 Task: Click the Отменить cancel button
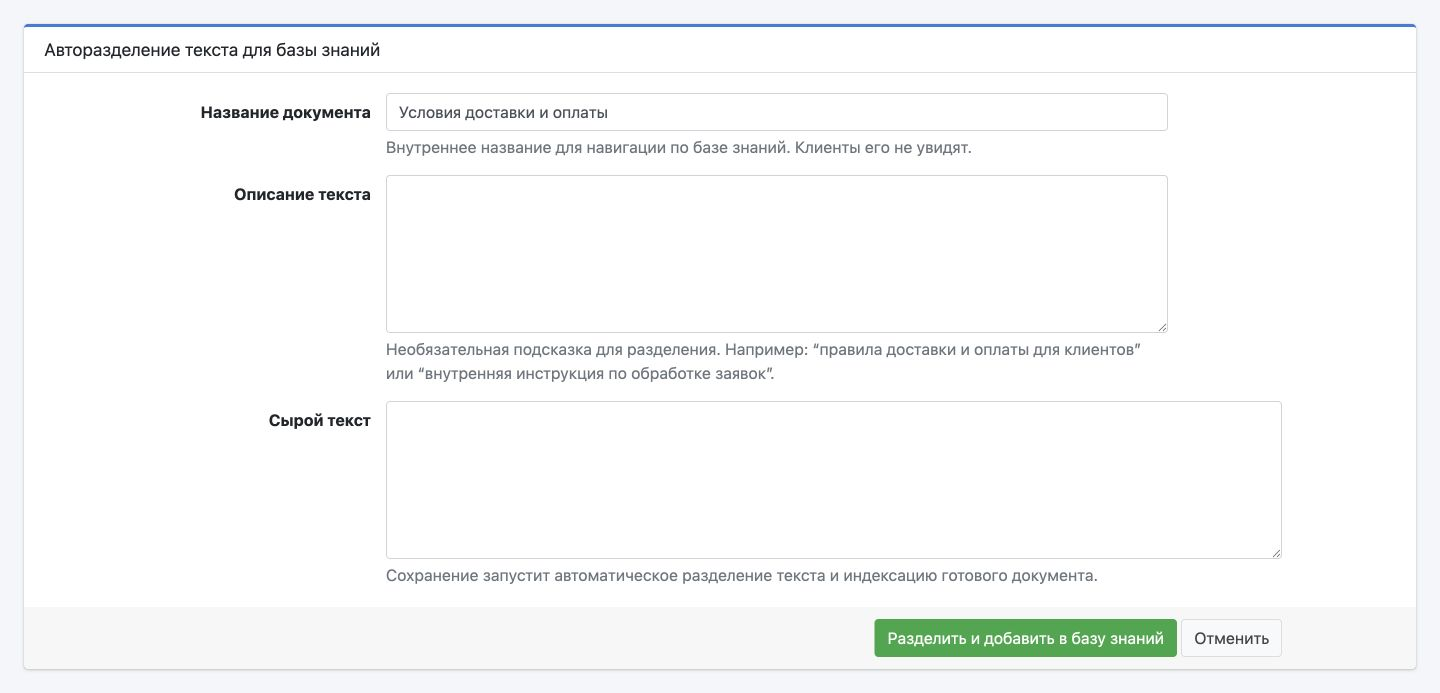point(1231,638)
